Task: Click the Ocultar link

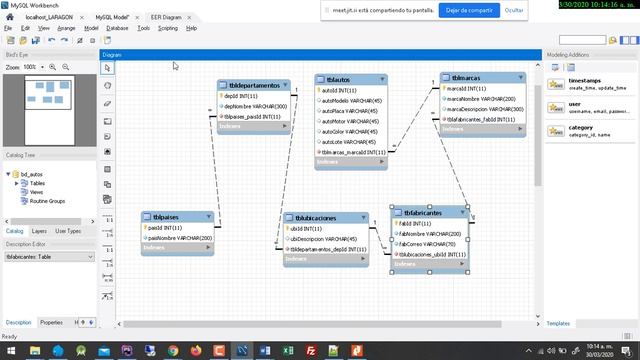Action: [514, 10]
